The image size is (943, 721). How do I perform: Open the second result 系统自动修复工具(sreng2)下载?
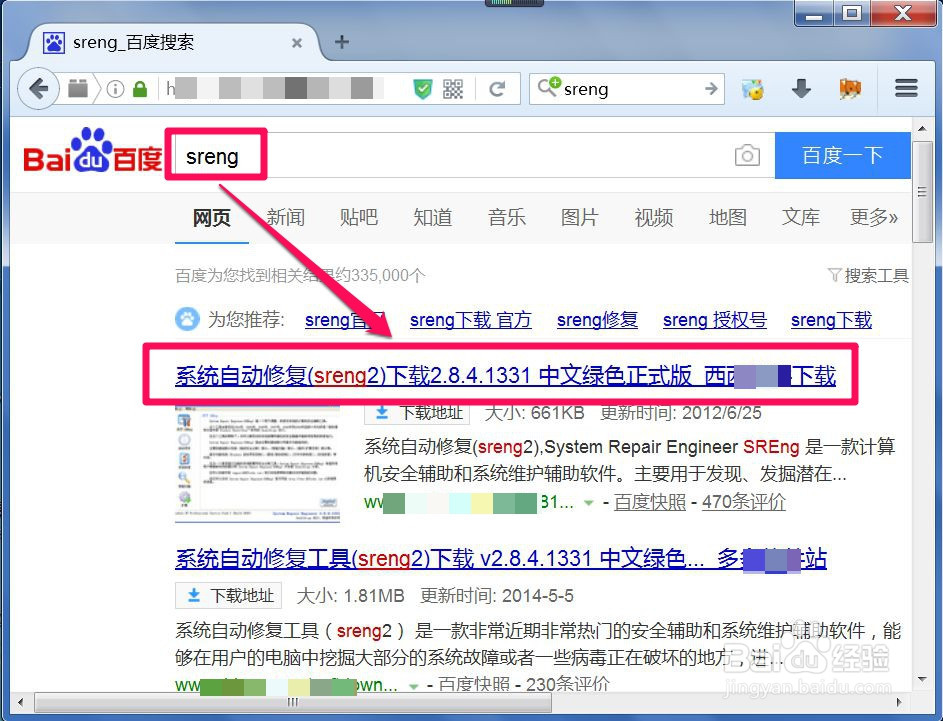coord(500,559)
